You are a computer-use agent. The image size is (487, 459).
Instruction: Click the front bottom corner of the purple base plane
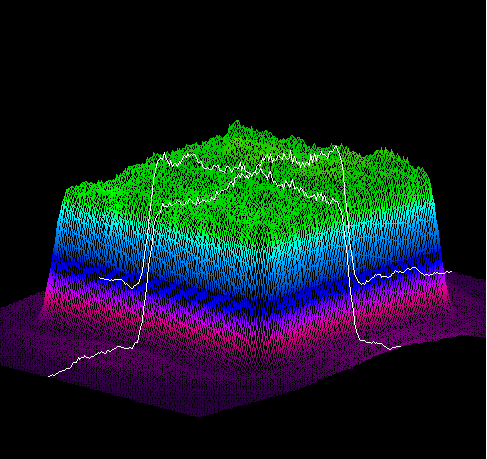pyautogui.click(x=199, y=416)
